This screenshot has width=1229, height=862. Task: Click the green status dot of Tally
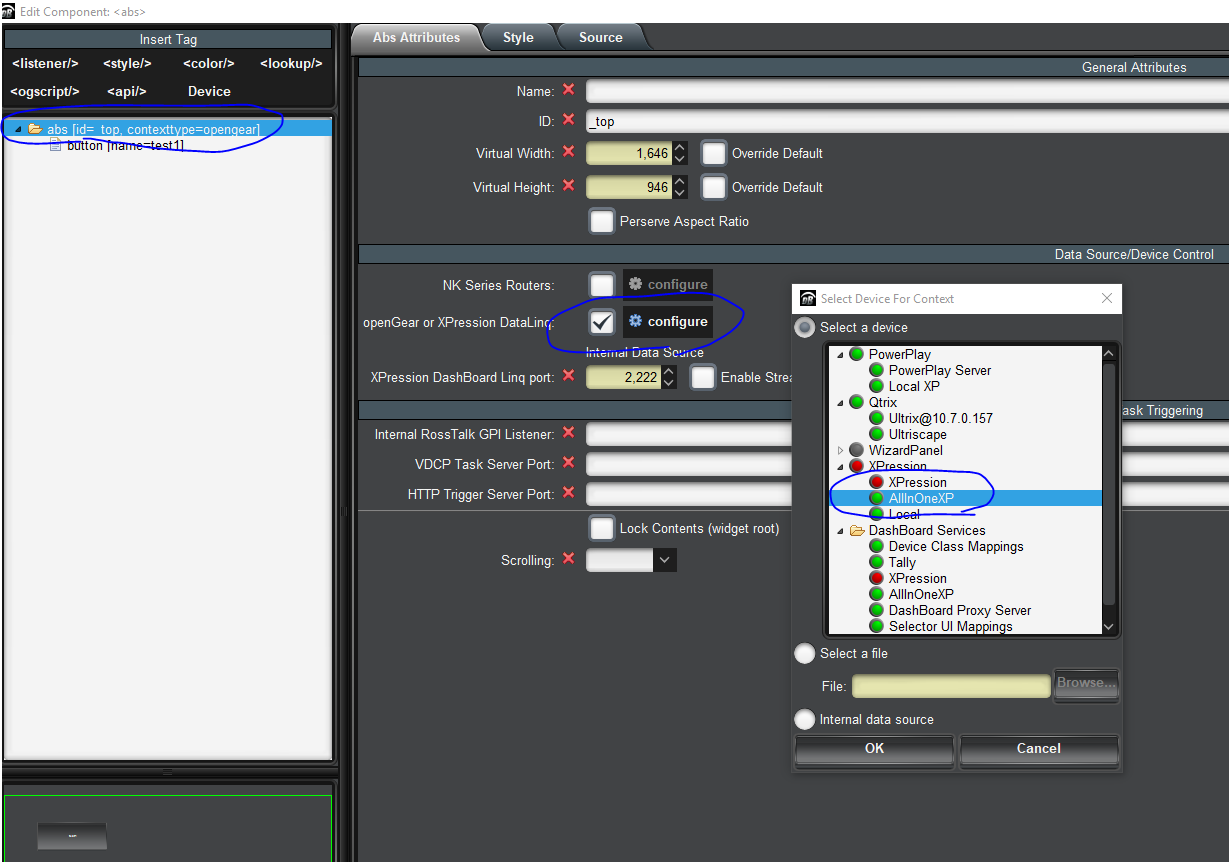pyautogui.click(x=876, y=562)
